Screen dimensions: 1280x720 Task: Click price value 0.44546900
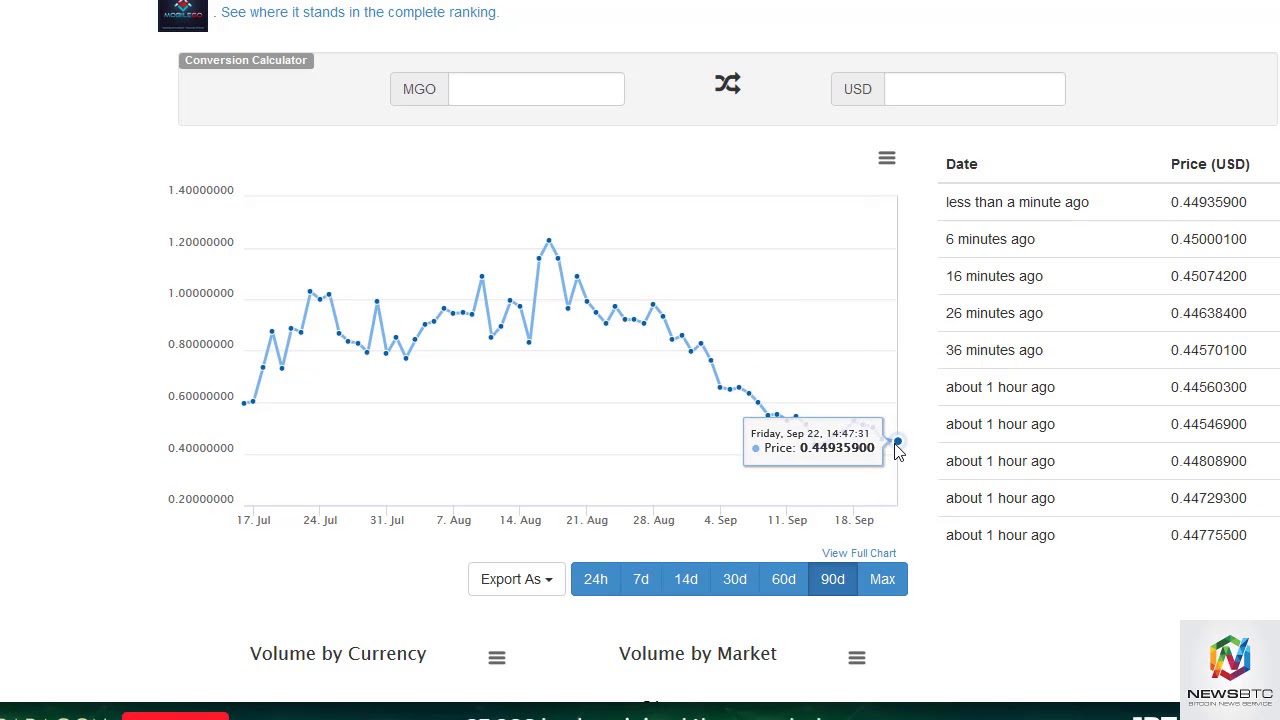[1209, 424]
